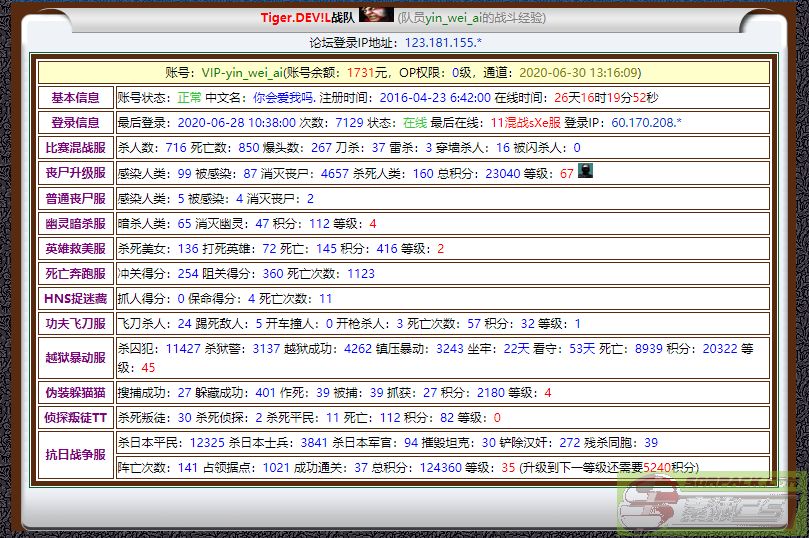Open the 比赛混战服 stats label
809x538 pixels.
point(75,148)
